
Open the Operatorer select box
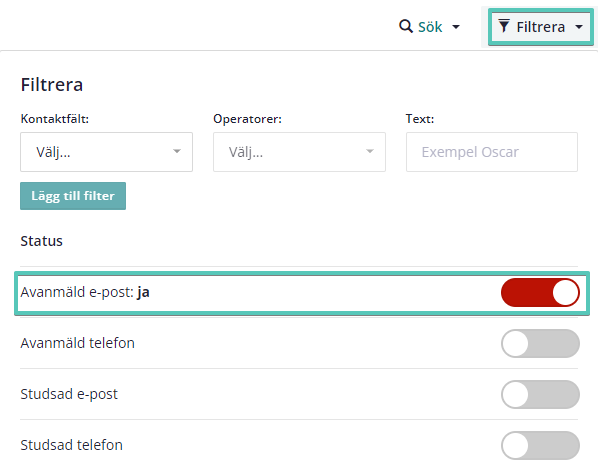[x=299, y=152]
